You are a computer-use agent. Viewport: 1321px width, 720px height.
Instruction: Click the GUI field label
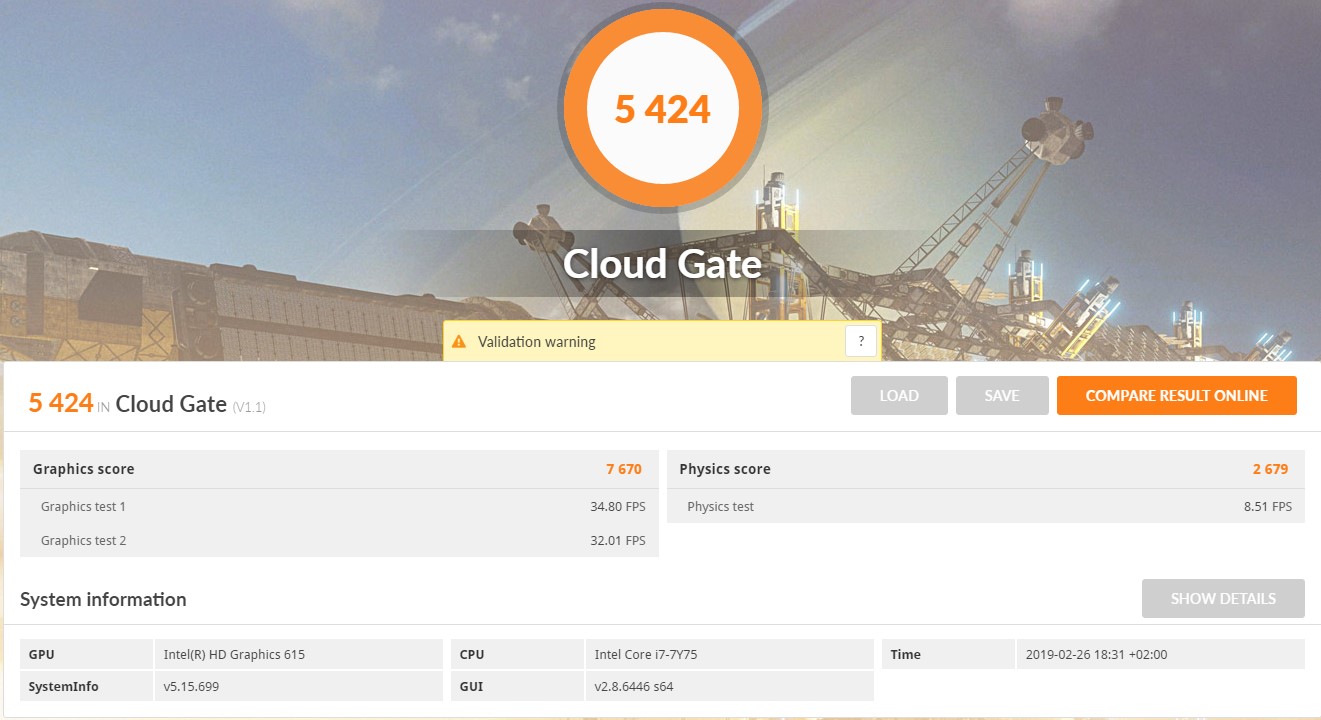pyautogui.click(x=471, y=687)
